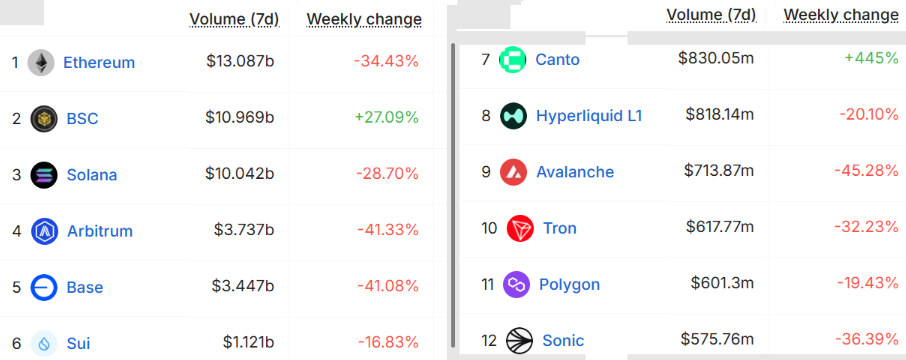Open the Ethereum chain link
The width and height of the screenshot is (906, 360).
(x=99, y=62)
